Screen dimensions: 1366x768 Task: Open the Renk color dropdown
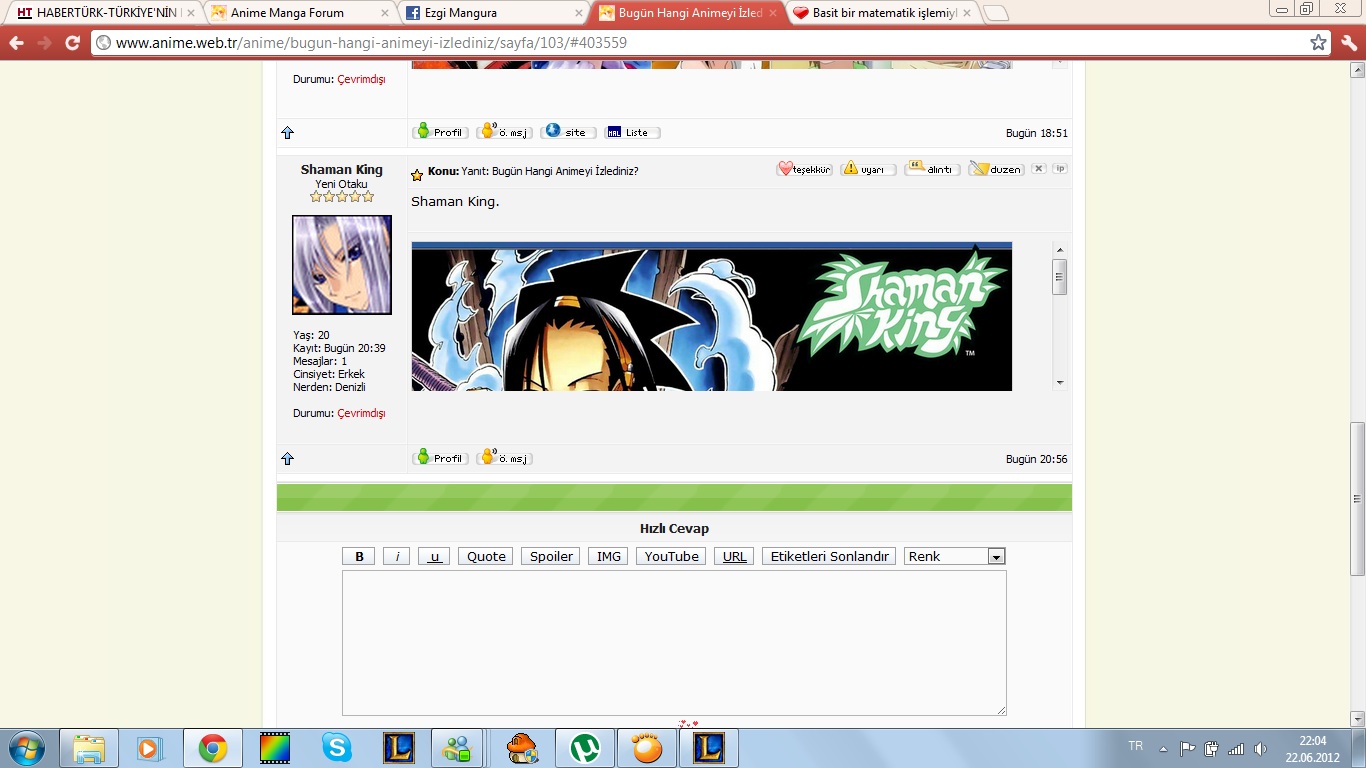click(x=954, y=556)
